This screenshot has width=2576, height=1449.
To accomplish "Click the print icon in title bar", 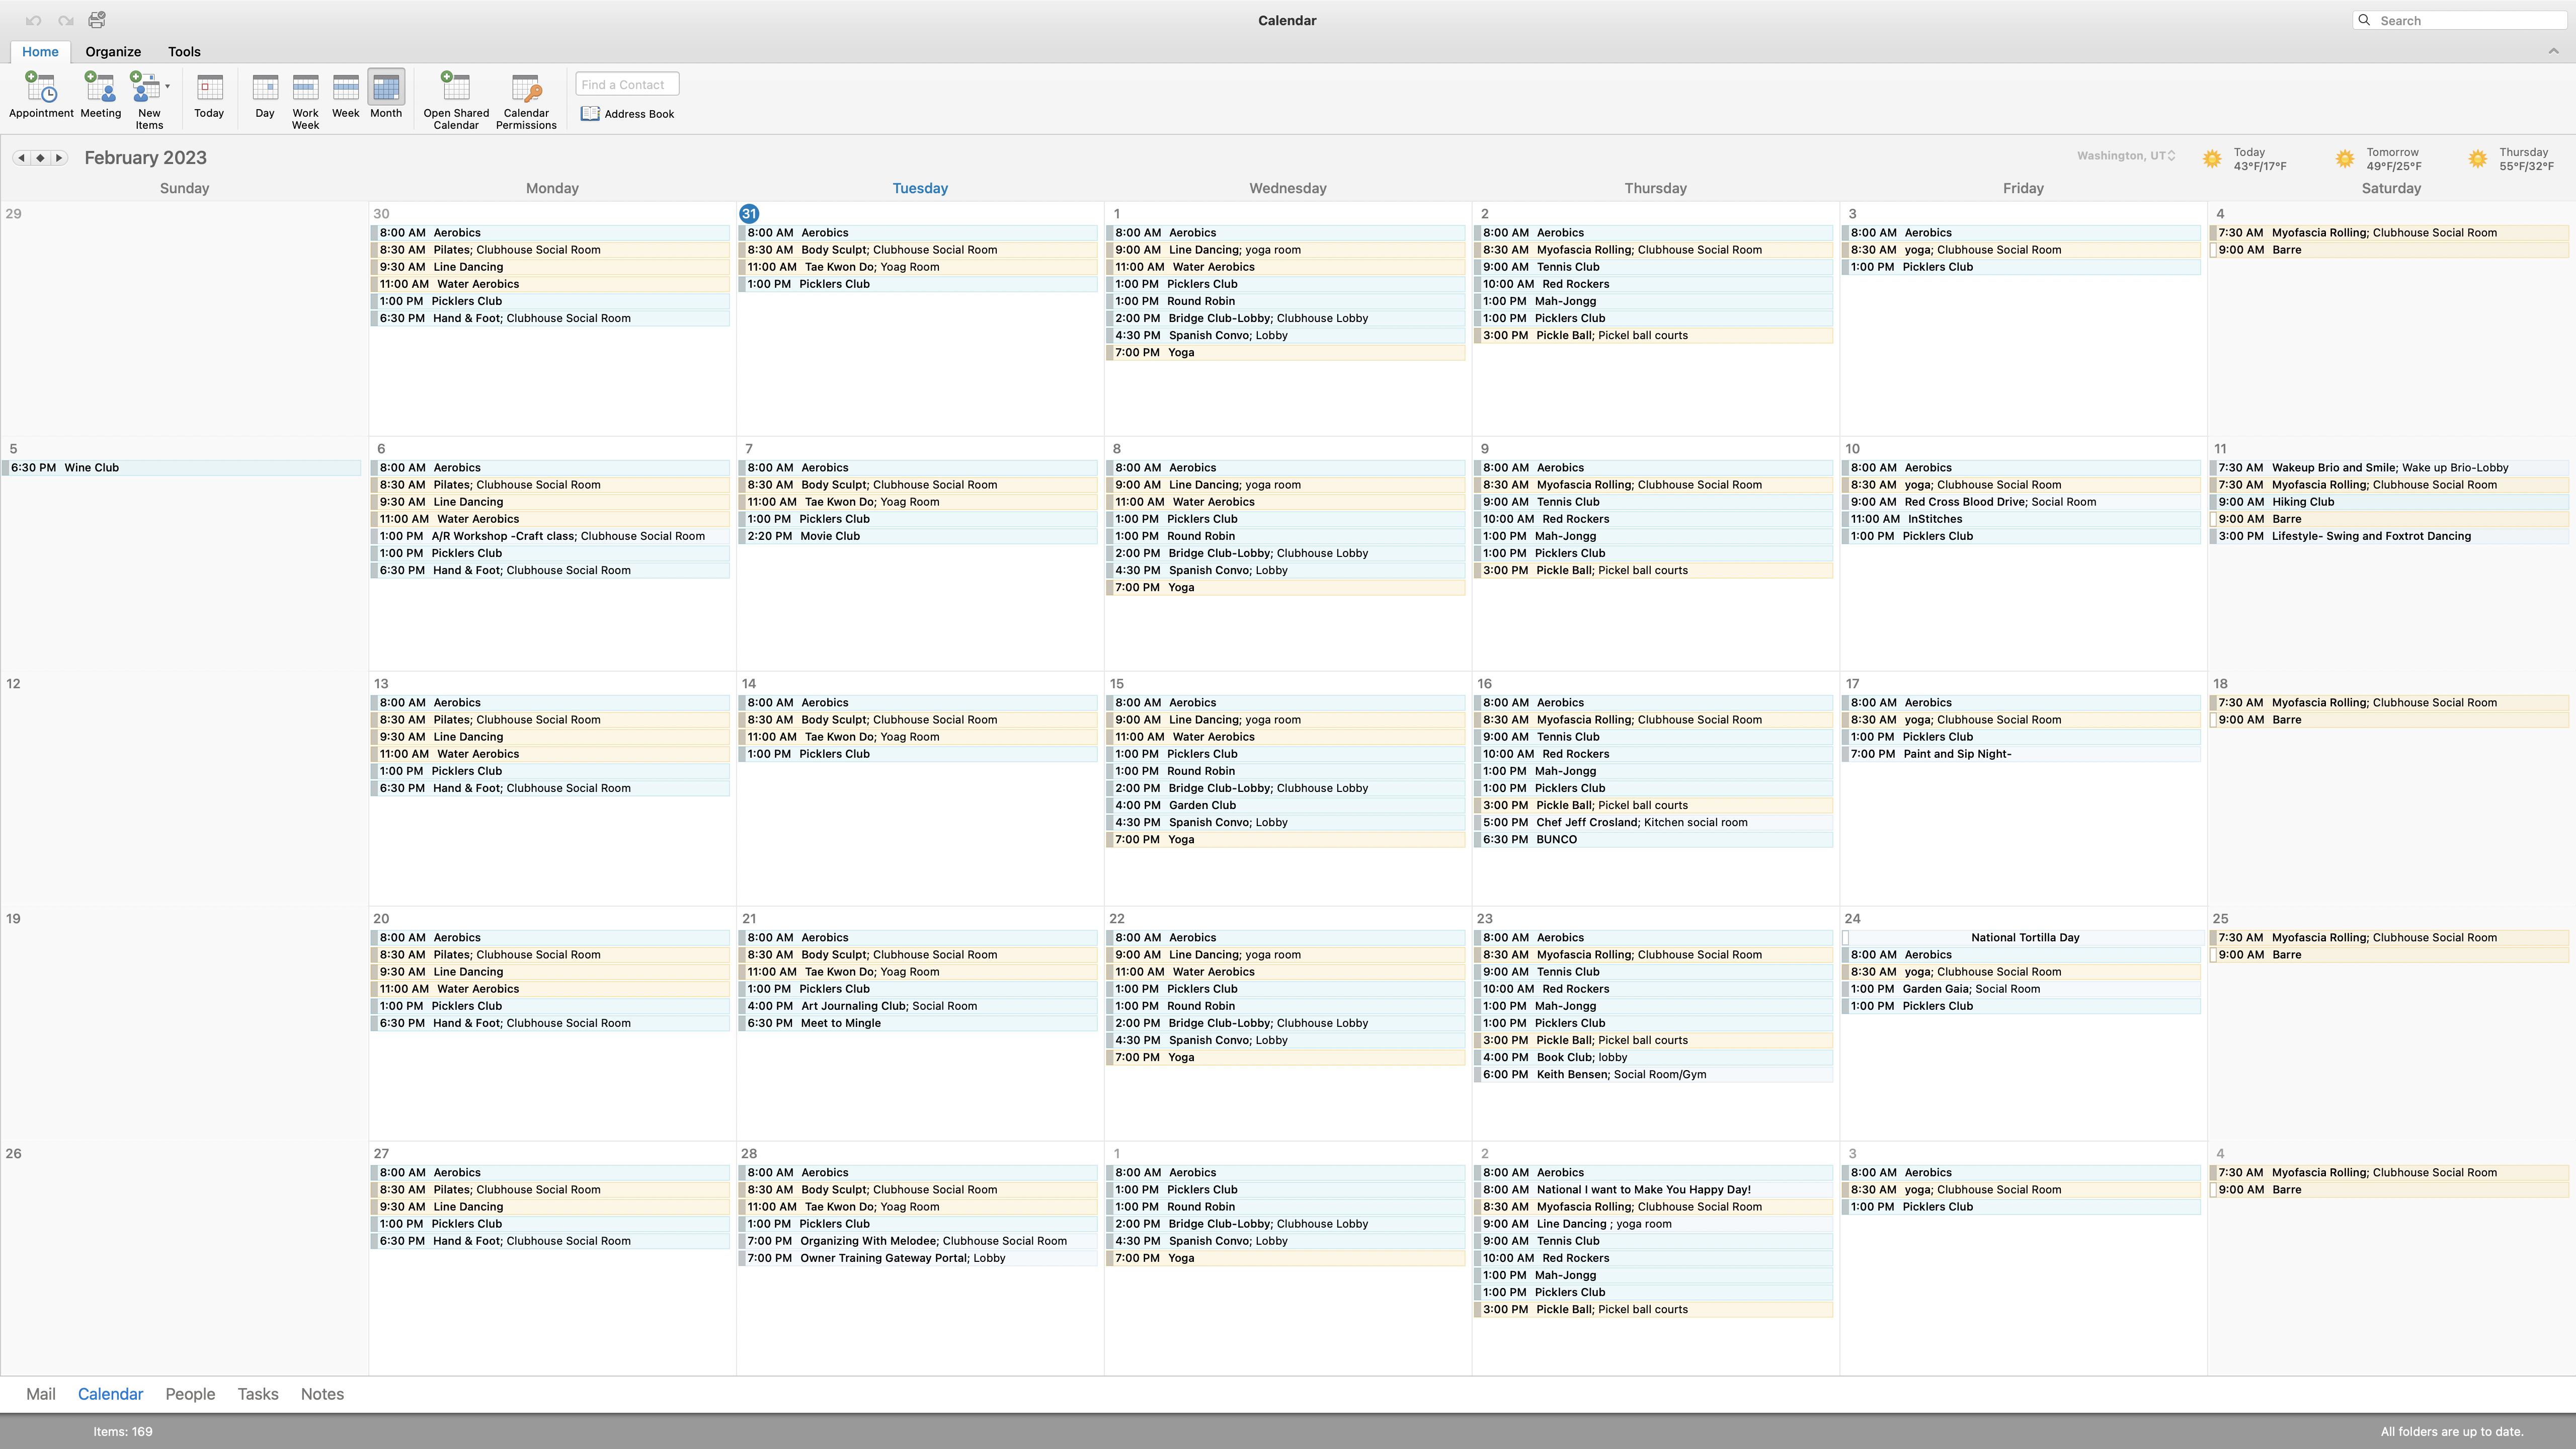I will tap(97, 20).
